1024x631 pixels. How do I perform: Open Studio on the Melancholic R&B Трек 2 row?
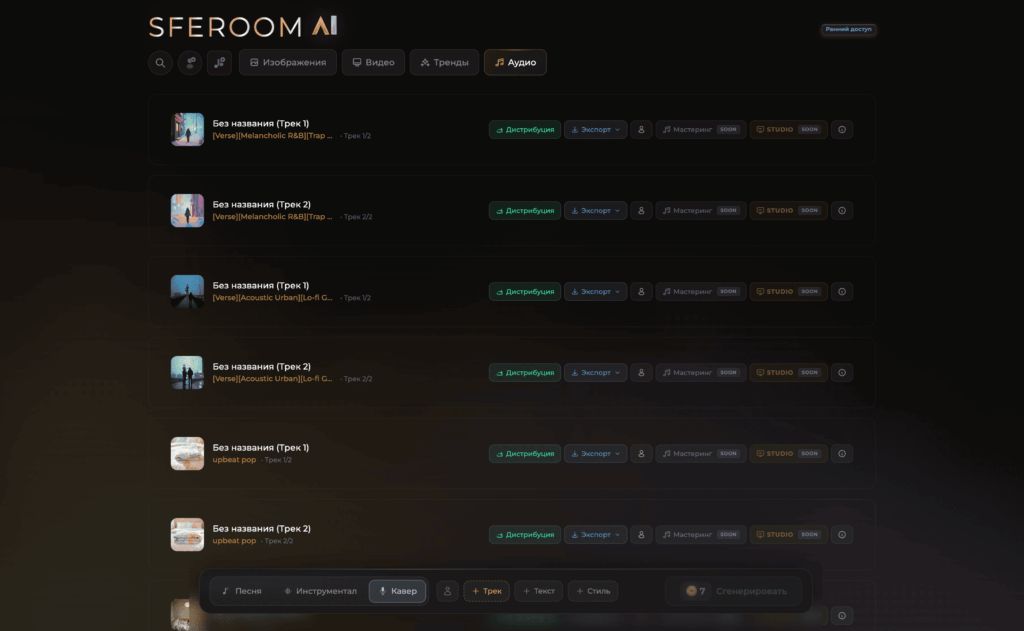tap(788, 210)
